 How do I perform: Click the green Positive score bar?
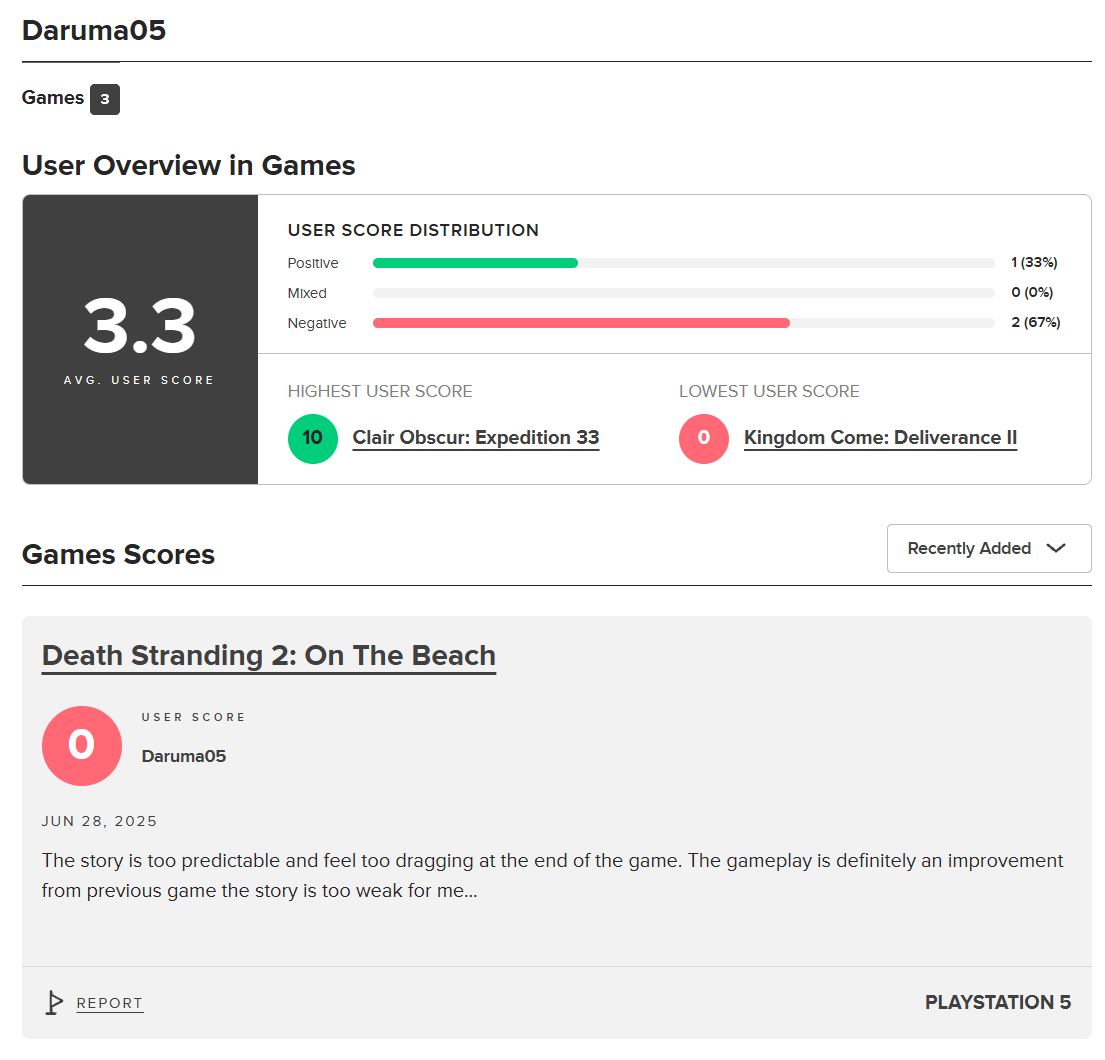click(475, 263)
